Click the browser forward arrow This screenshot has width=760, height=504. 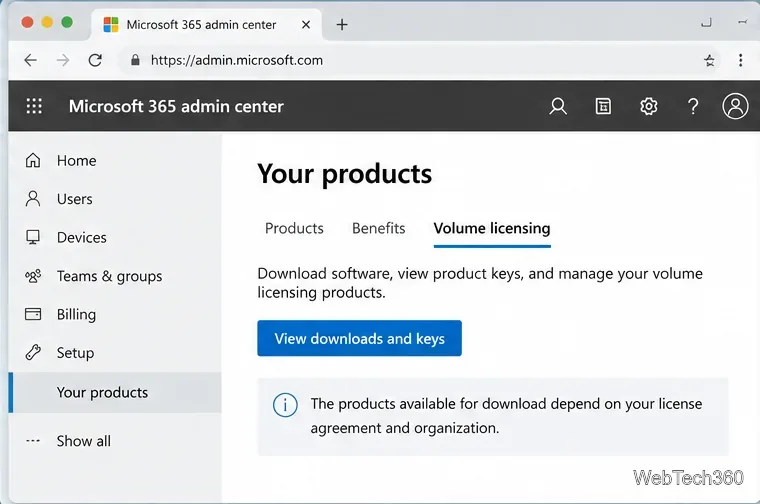point(63,60)
